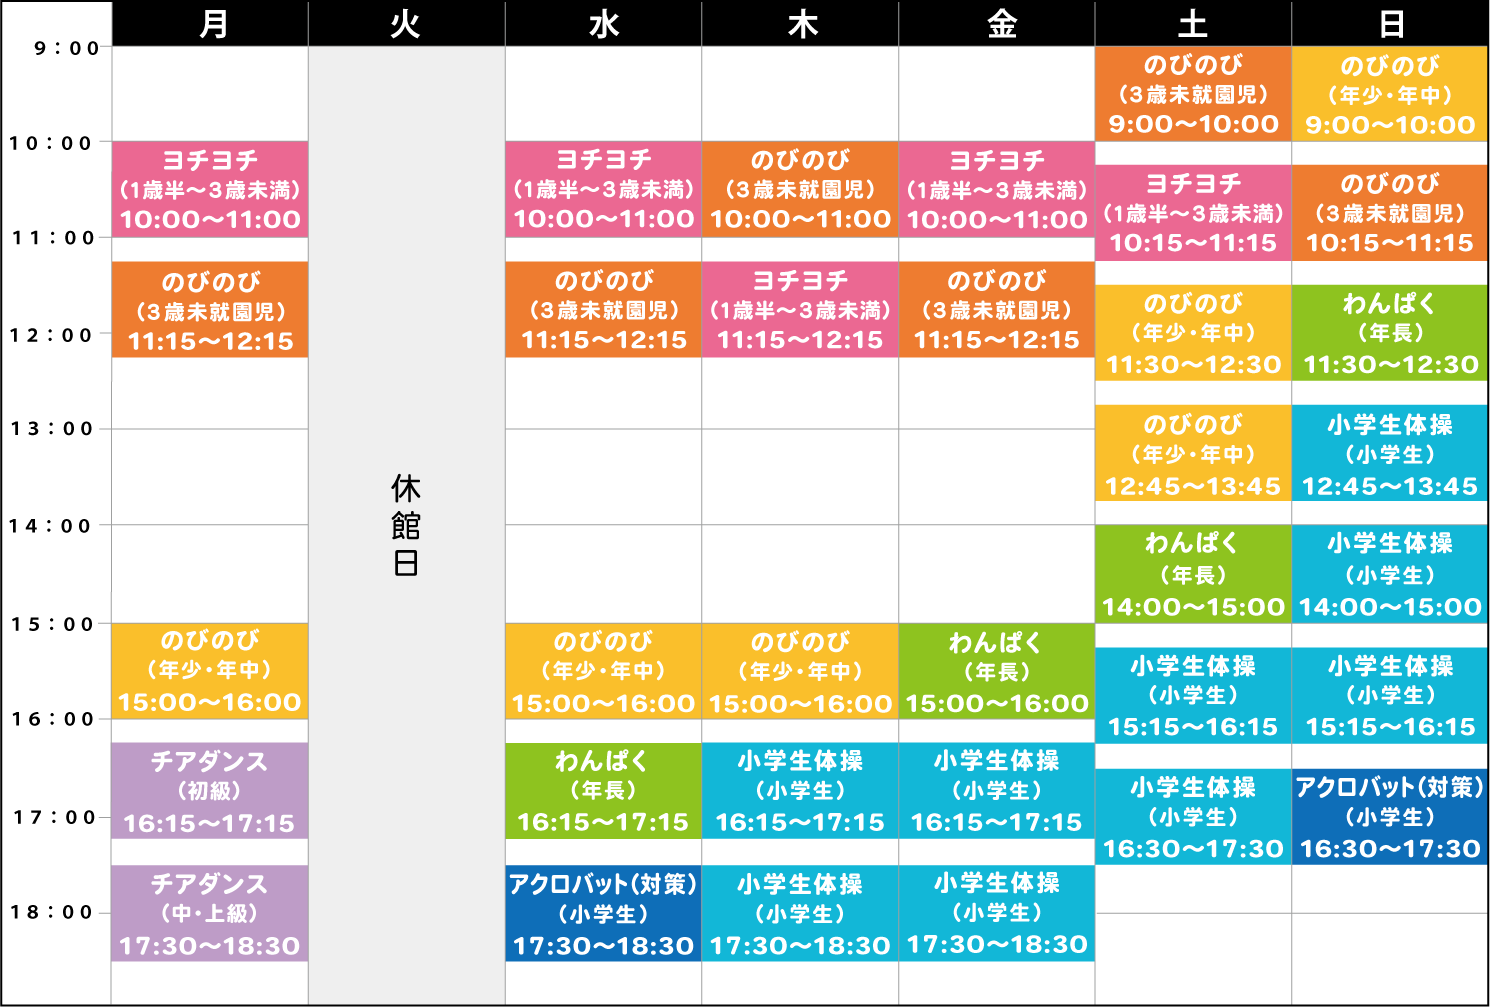Click the 休館日 closed-day label
Screen dimensions: 1490x1007
pyautogui.click(x=406, y=526)
